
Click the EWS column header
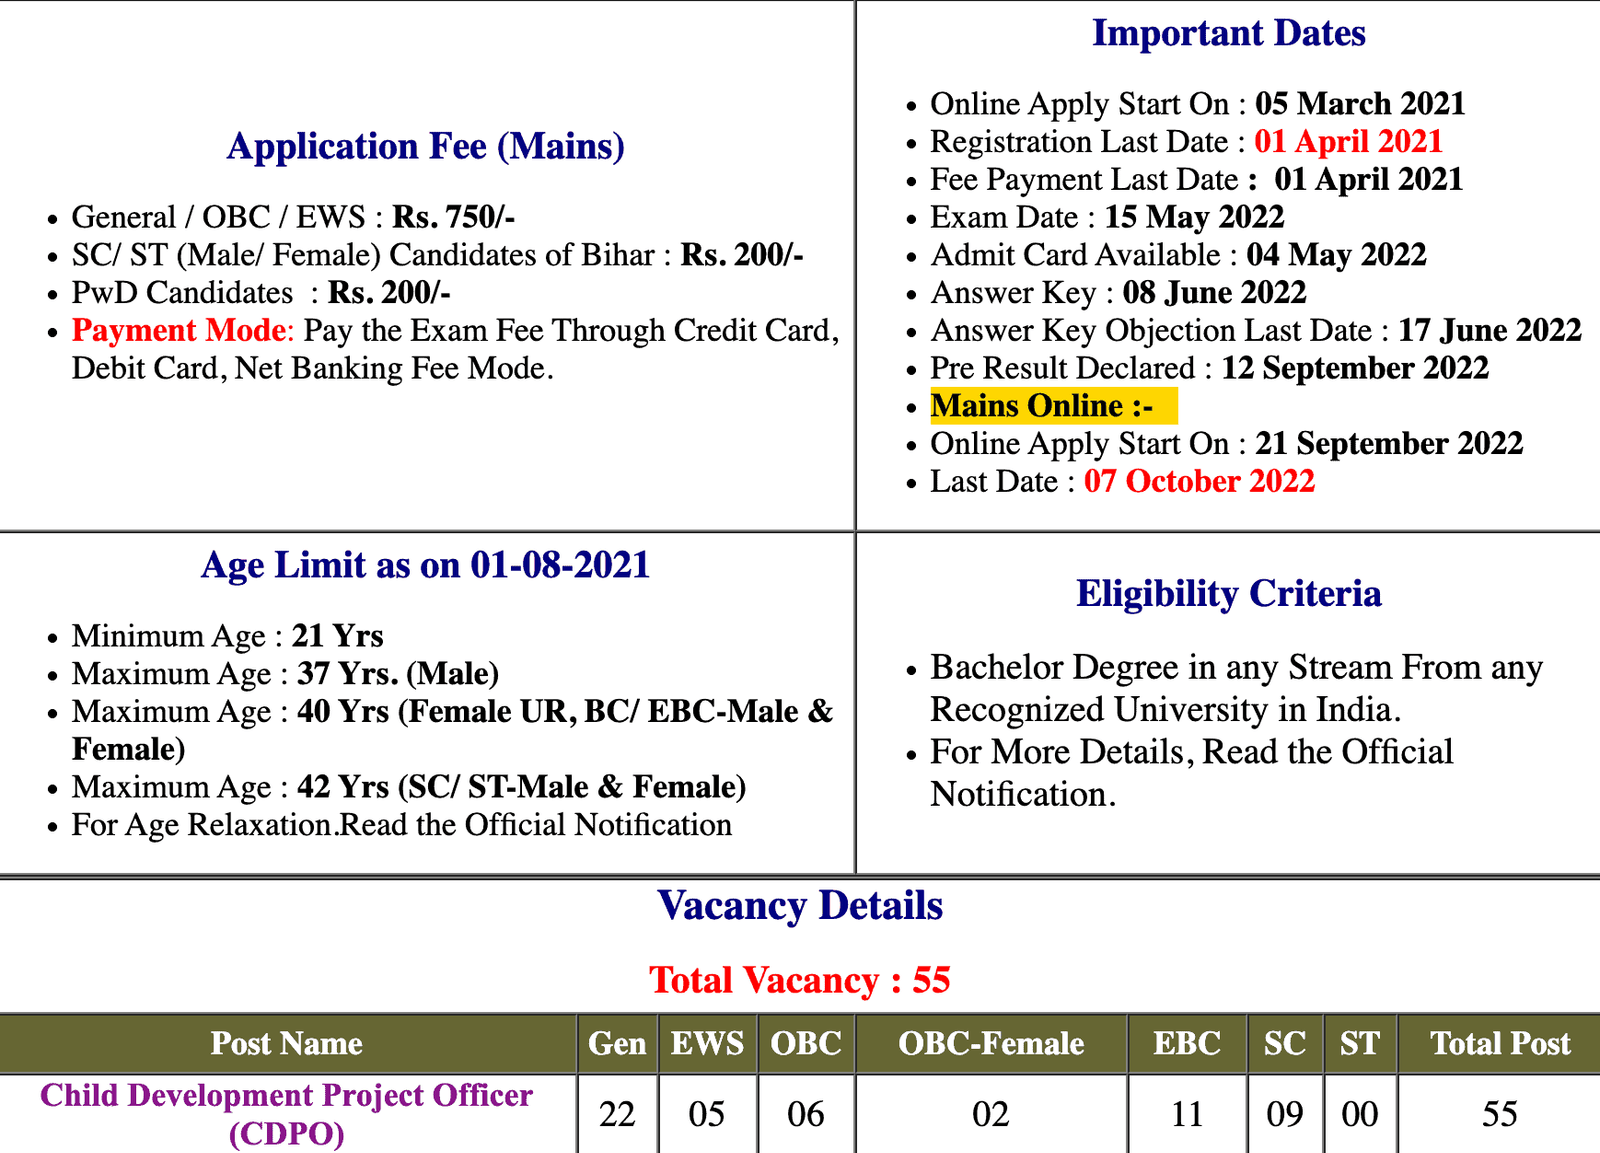pos(707,1044)
